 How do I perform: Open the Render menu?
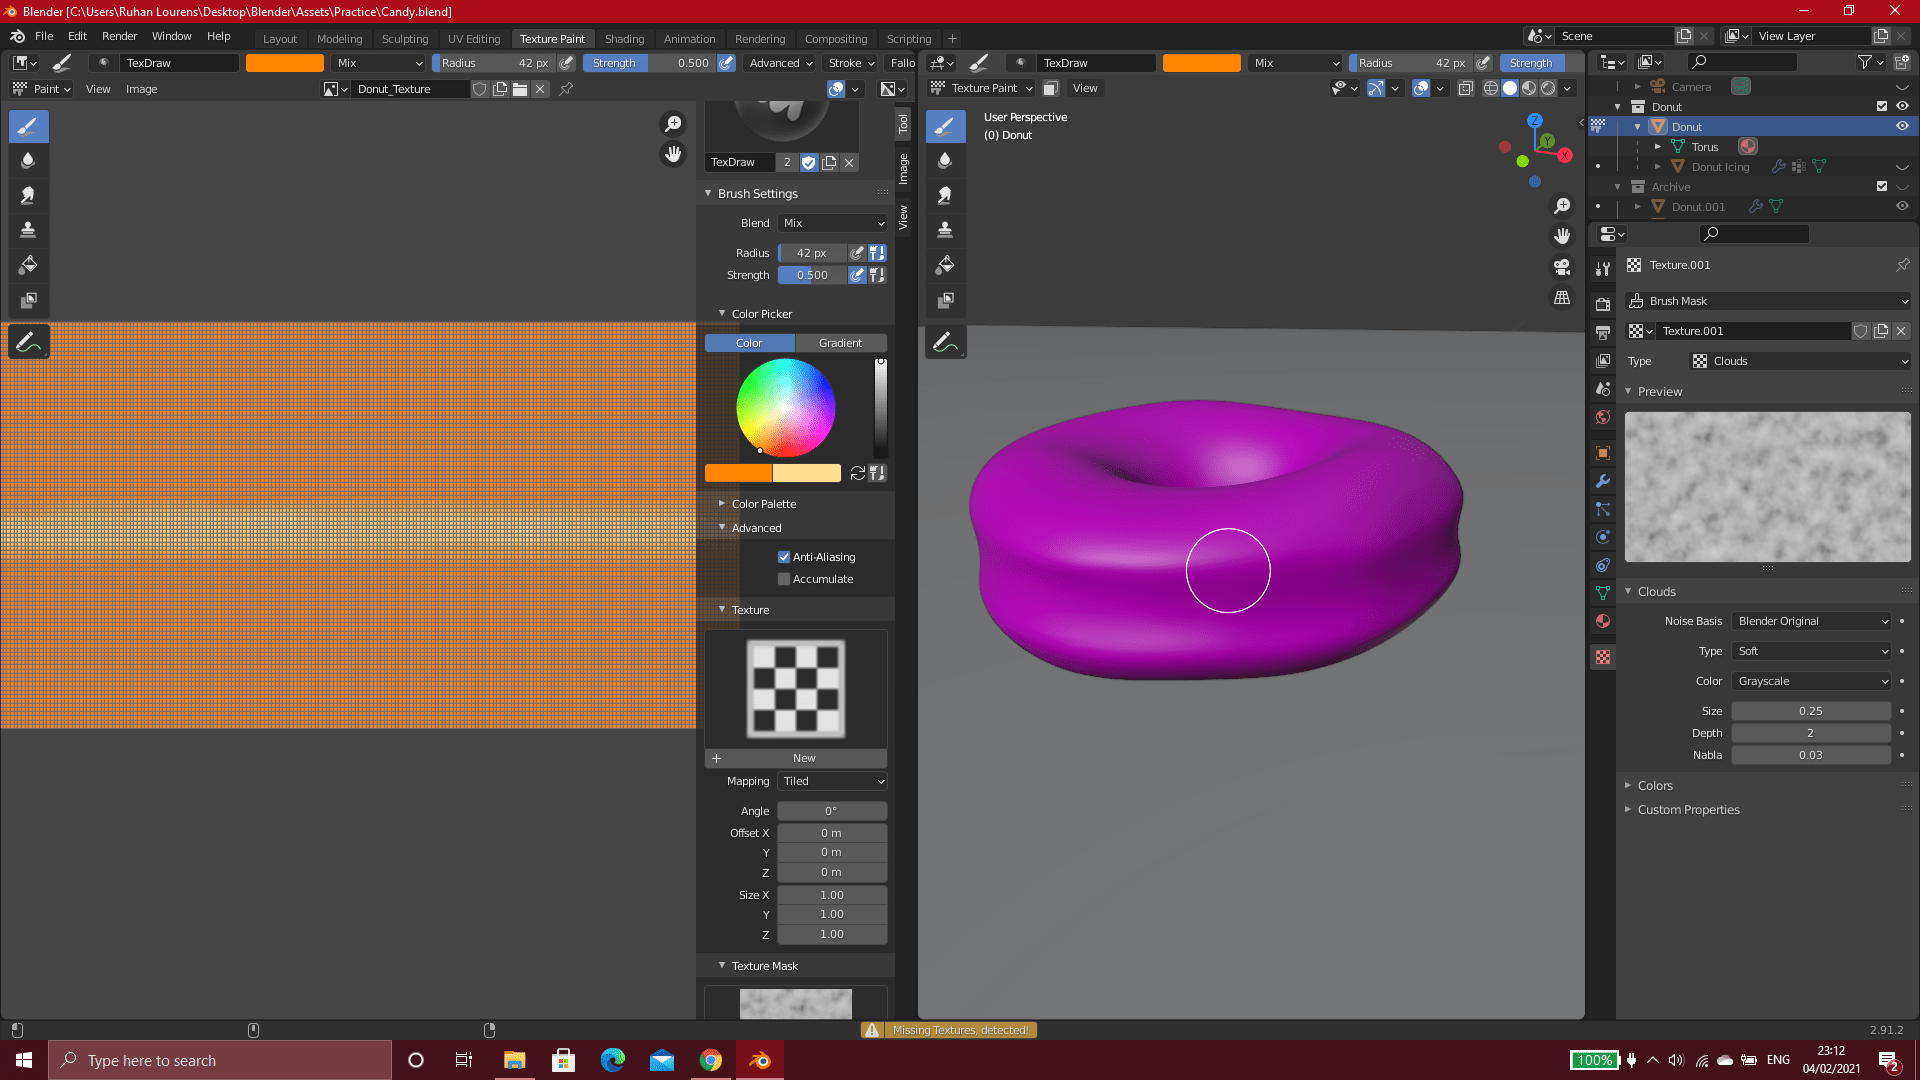(x=119, y=36)
